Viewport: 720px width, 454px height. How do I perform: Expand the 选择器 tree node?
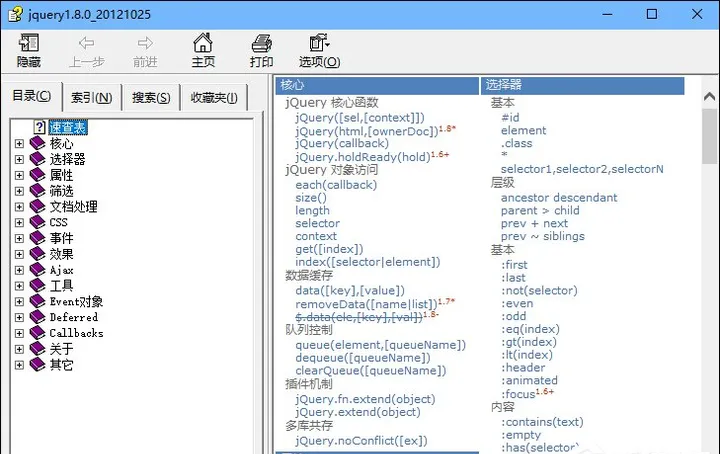click(x=19, y=159)
